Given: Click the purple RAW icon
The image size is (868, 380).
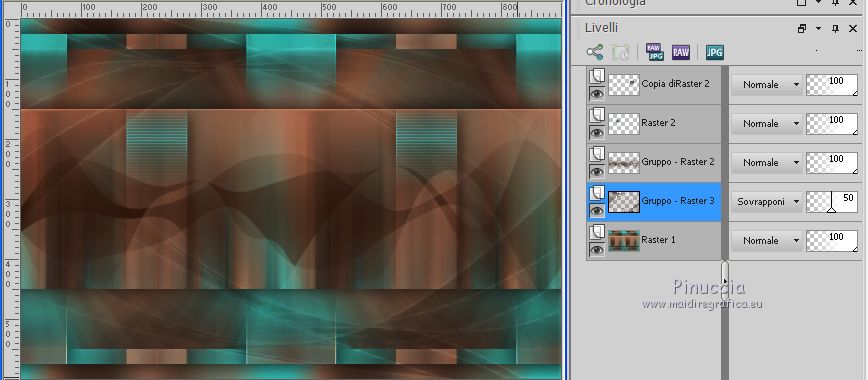Looking at the screenshot, I should [x=681, y=53].
